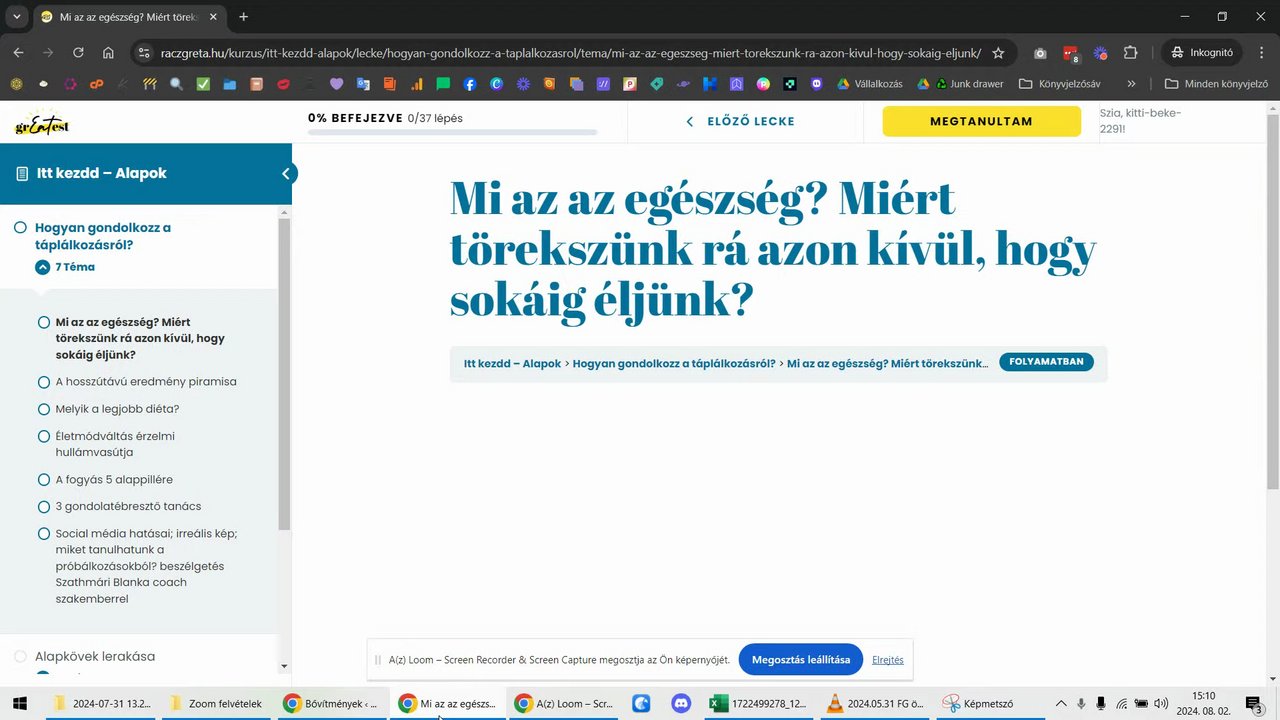
Task: Click the browser address bar URL
Action: 570,53
